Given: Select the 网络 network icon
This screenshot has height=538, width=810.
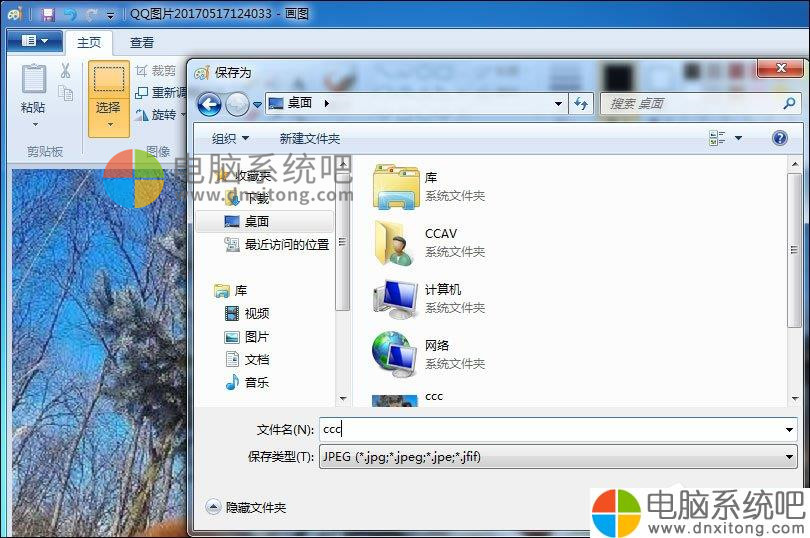Looking at the screenshot, I should tap(396, 354).
